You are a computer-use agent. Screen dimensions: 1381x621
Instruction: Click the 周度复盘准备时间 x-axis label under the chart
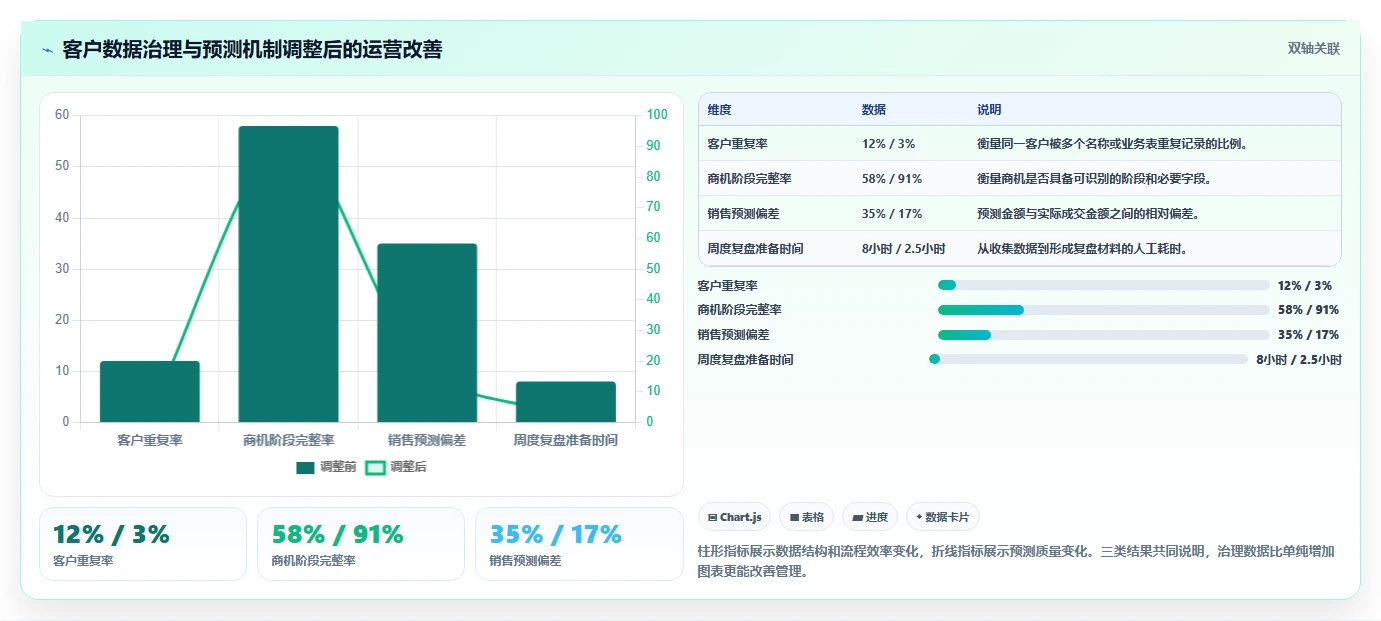click(x=566, y=440)
